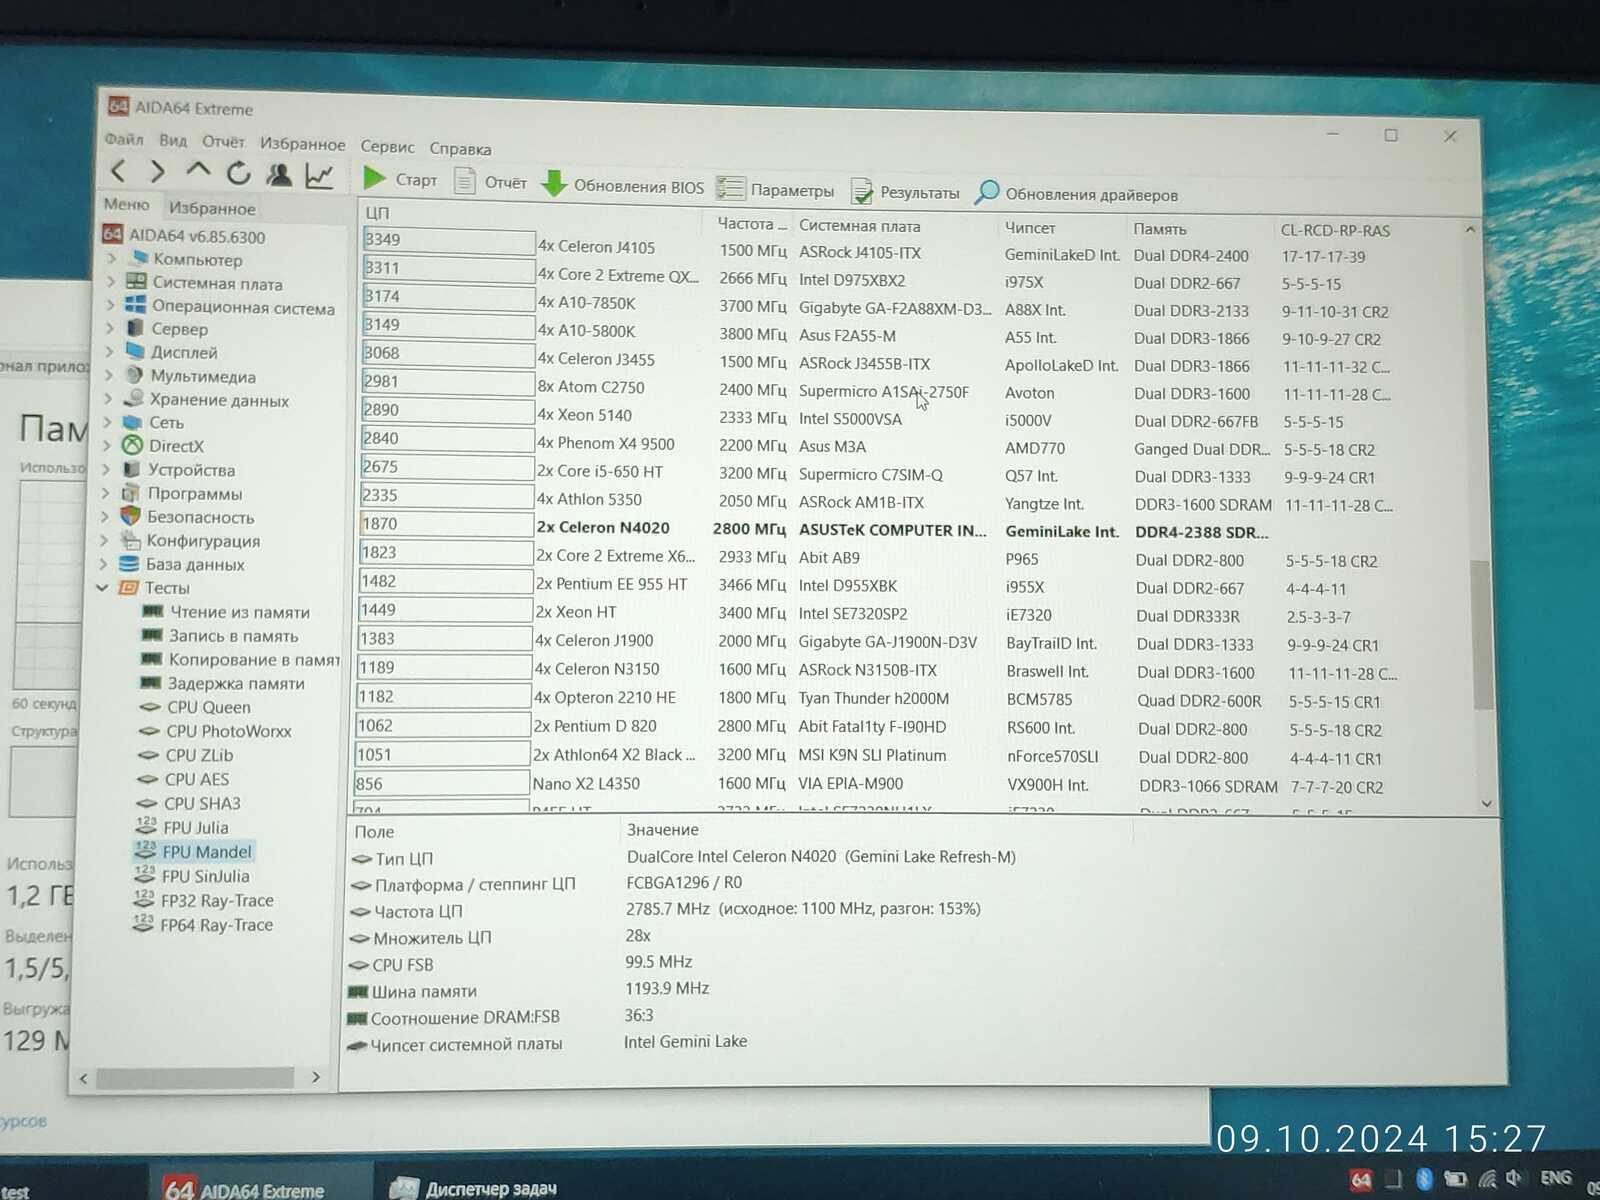Open Обновления BIOS in the toolbar

tap(623, 186)
